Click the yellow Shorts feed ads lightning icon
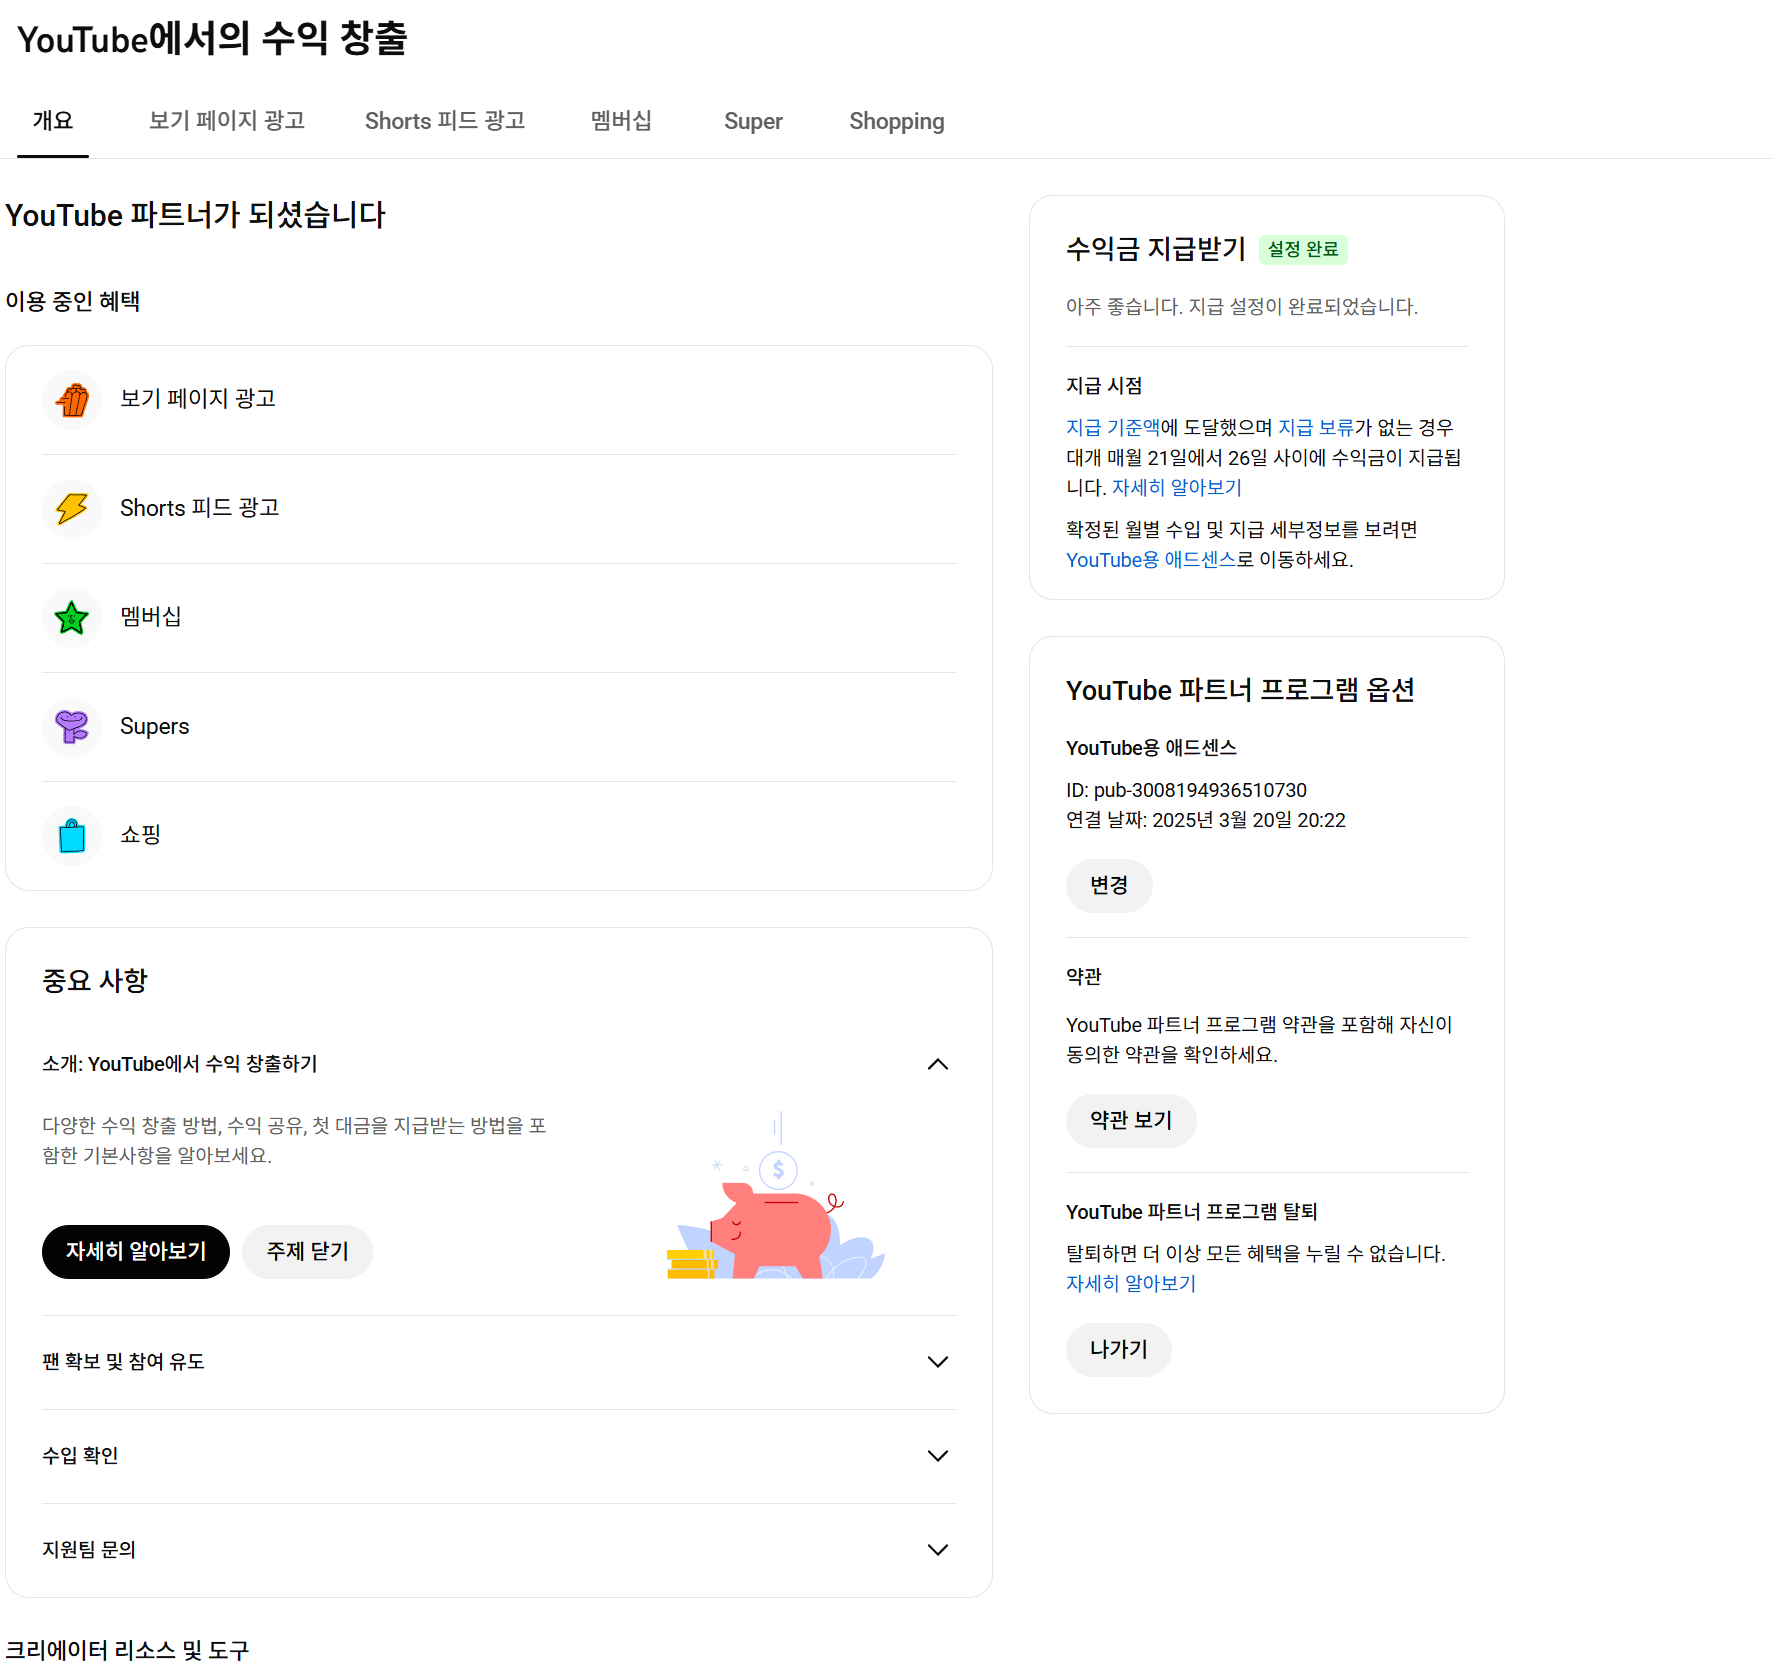Viewport: 1773px width, 1666px height. [72, 509]
